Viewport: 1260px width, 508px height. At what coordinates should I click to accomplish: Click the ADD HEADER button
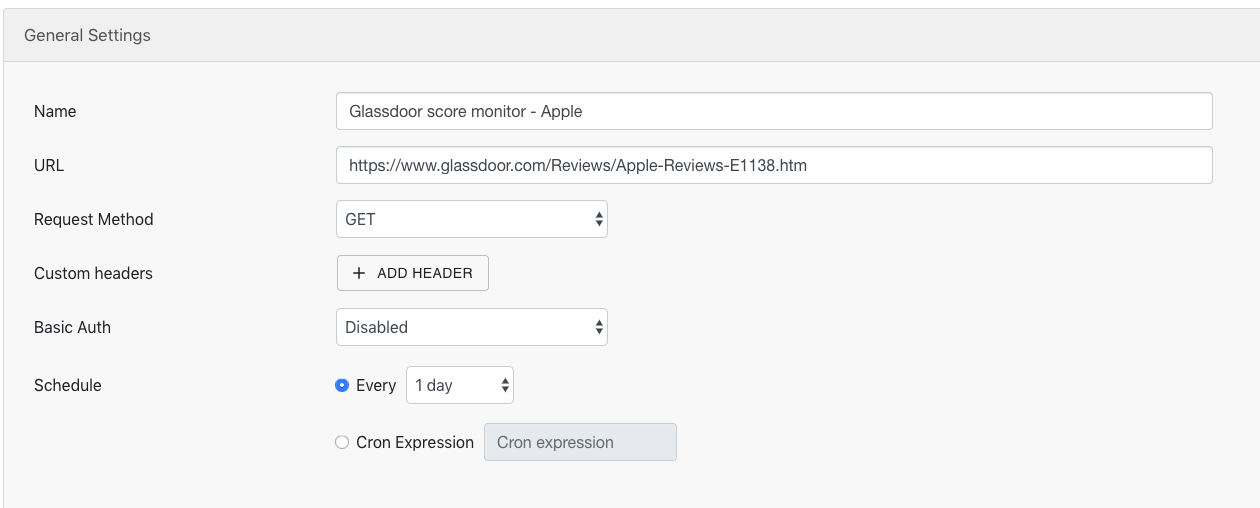pos(413,273)
